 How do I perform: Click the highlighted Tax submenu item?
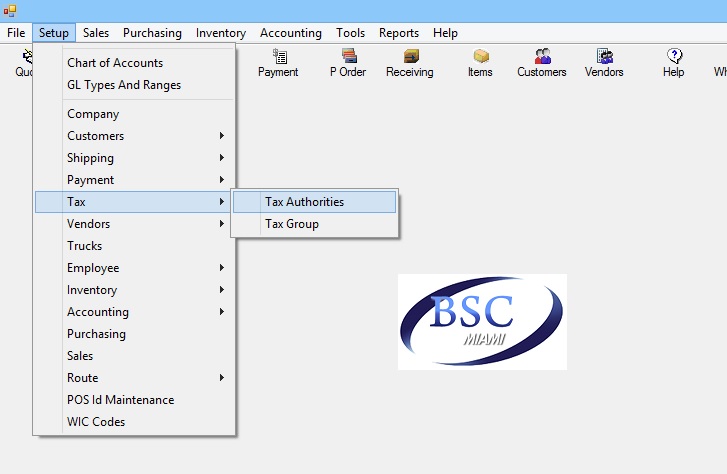coord(134,202)
